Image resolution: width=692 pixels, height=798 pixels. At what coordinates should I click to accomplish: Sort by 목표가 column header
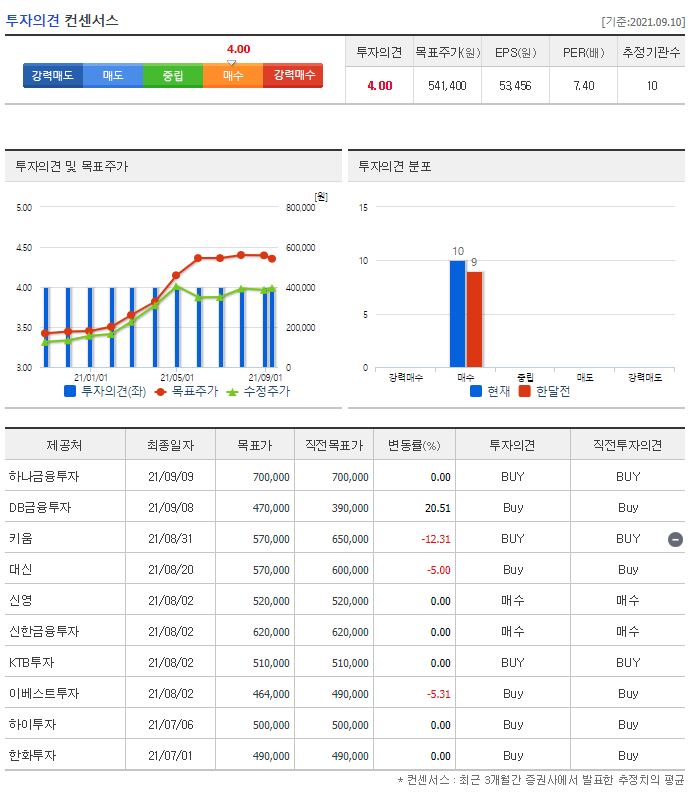pos(255,445)
